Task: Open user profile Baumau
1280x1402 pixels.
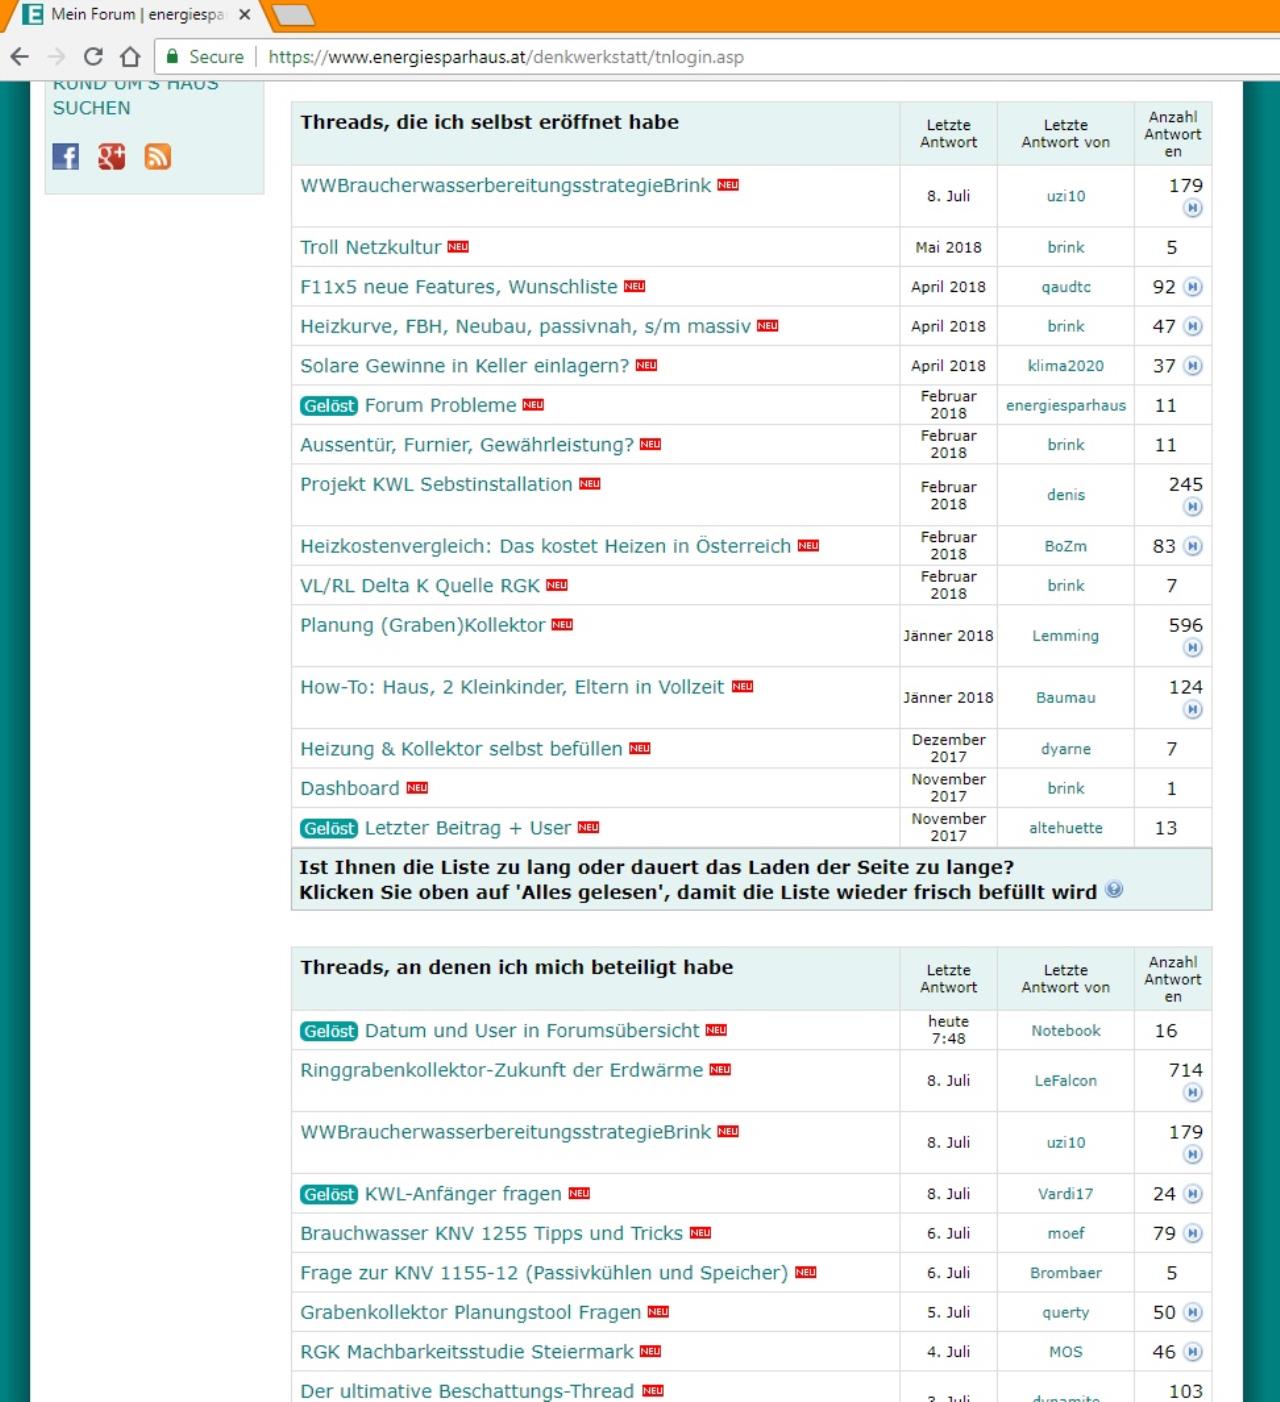Action: pos(1066,698)
